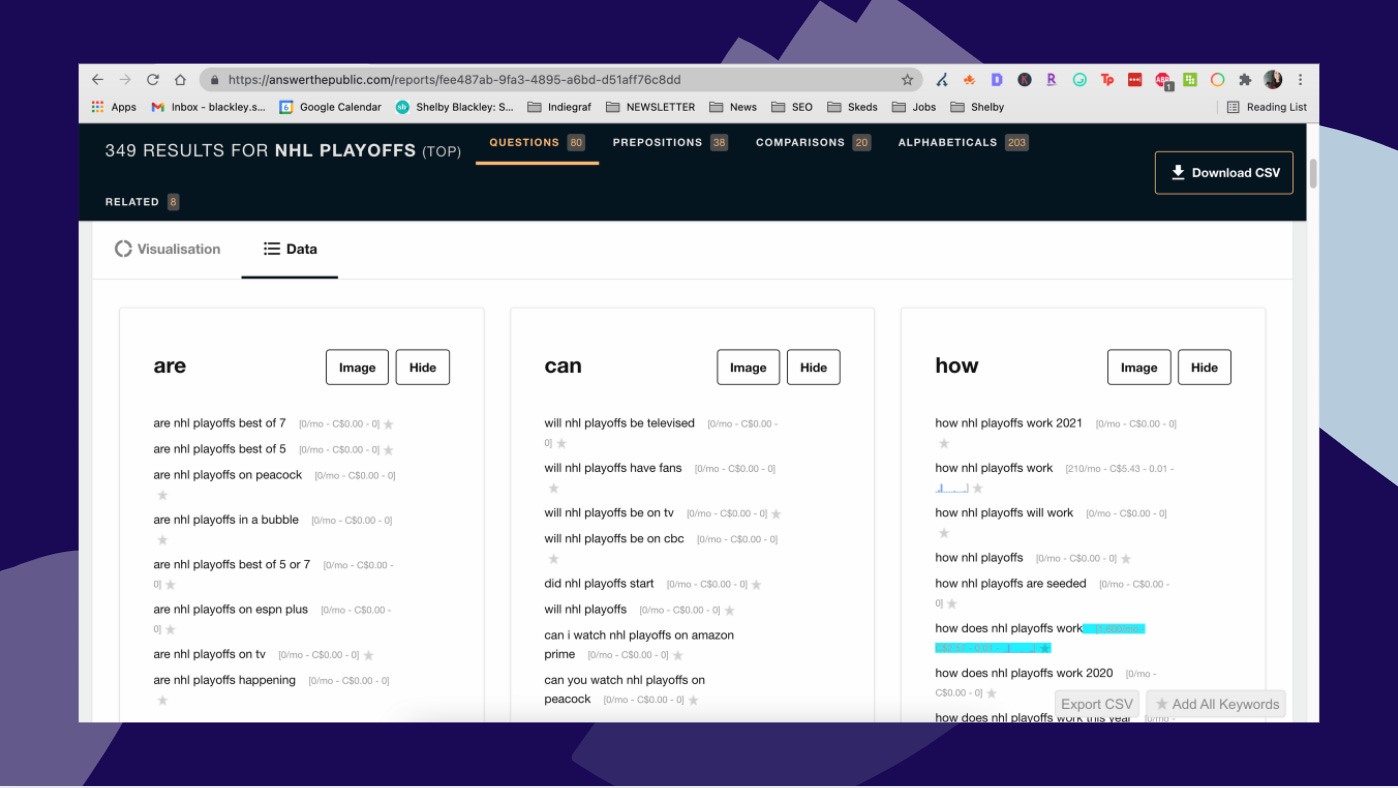This screenshot has height=788, width=1398.
Task: Click 'how nhl playoffs are seeded' text
Action: tap(1010, 583)
